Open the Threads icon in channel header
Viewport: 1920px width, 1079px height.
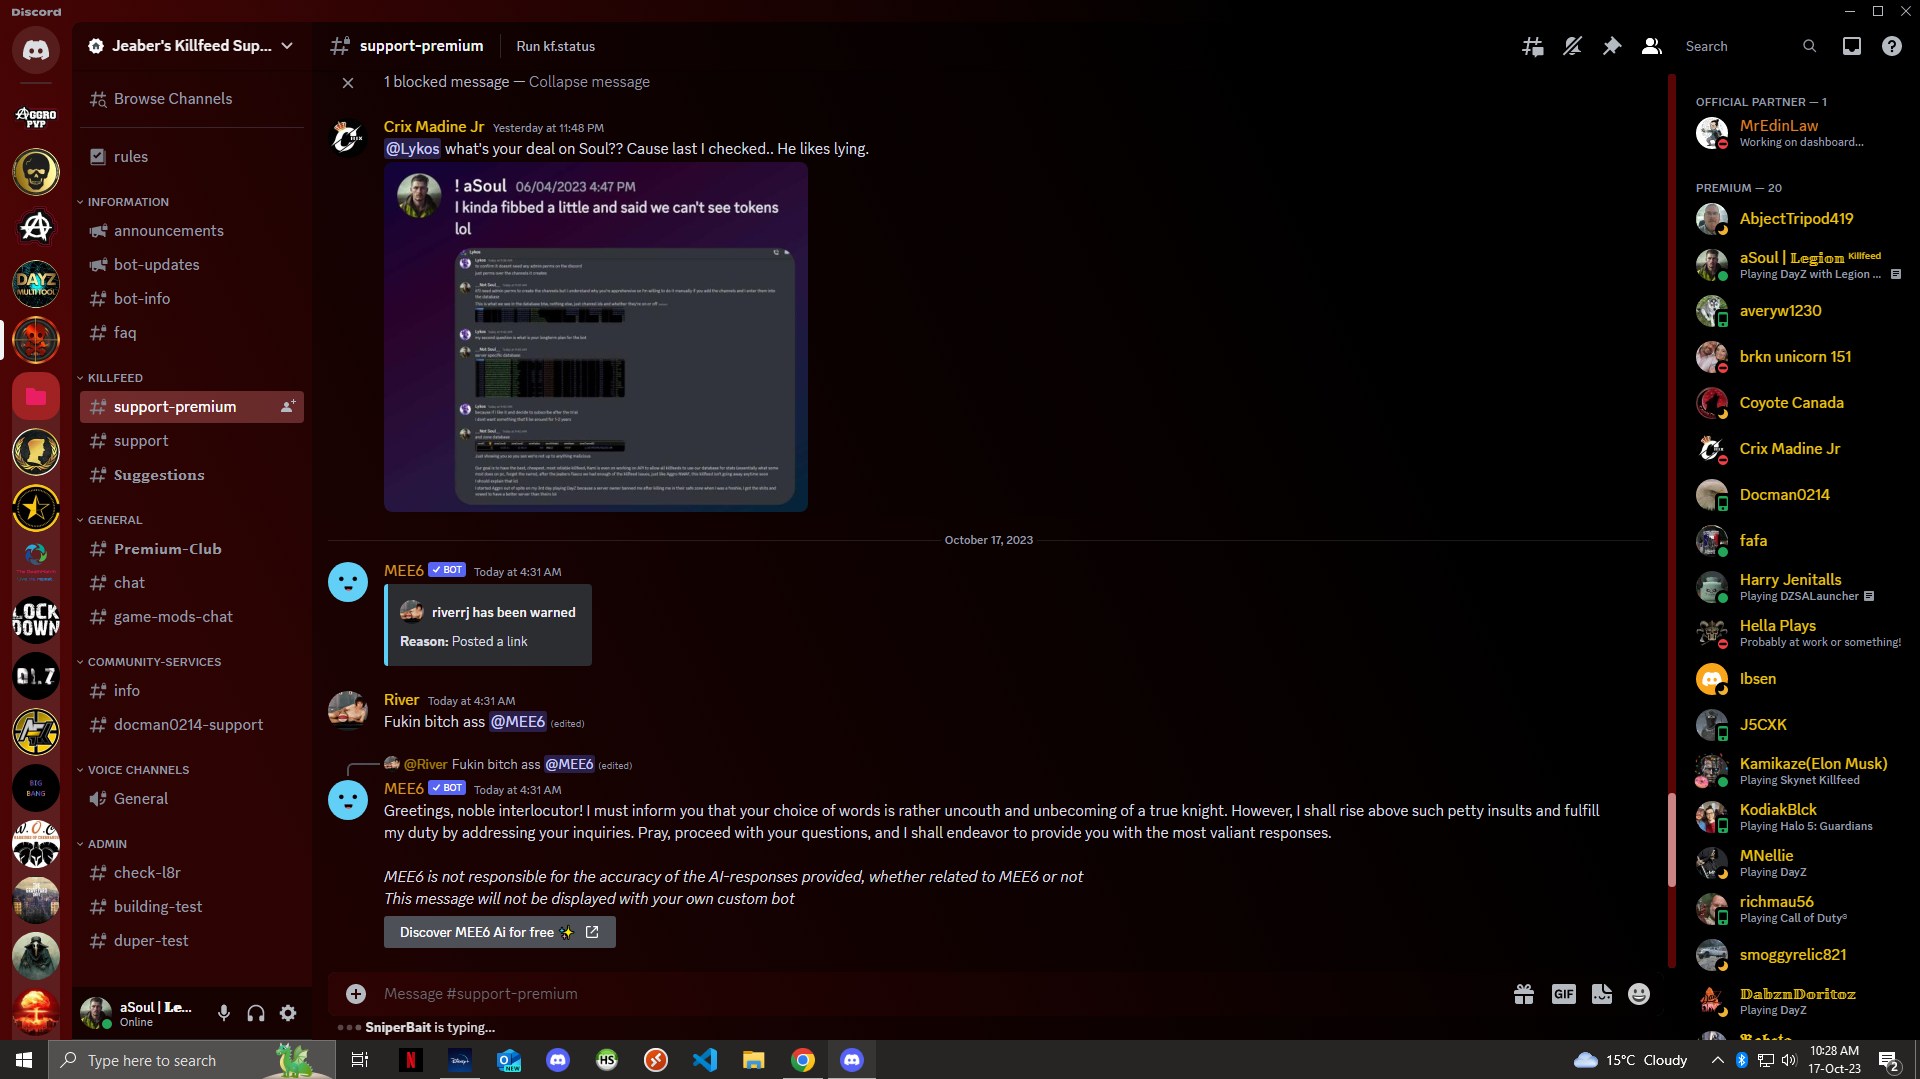[x=1532, y=46]
